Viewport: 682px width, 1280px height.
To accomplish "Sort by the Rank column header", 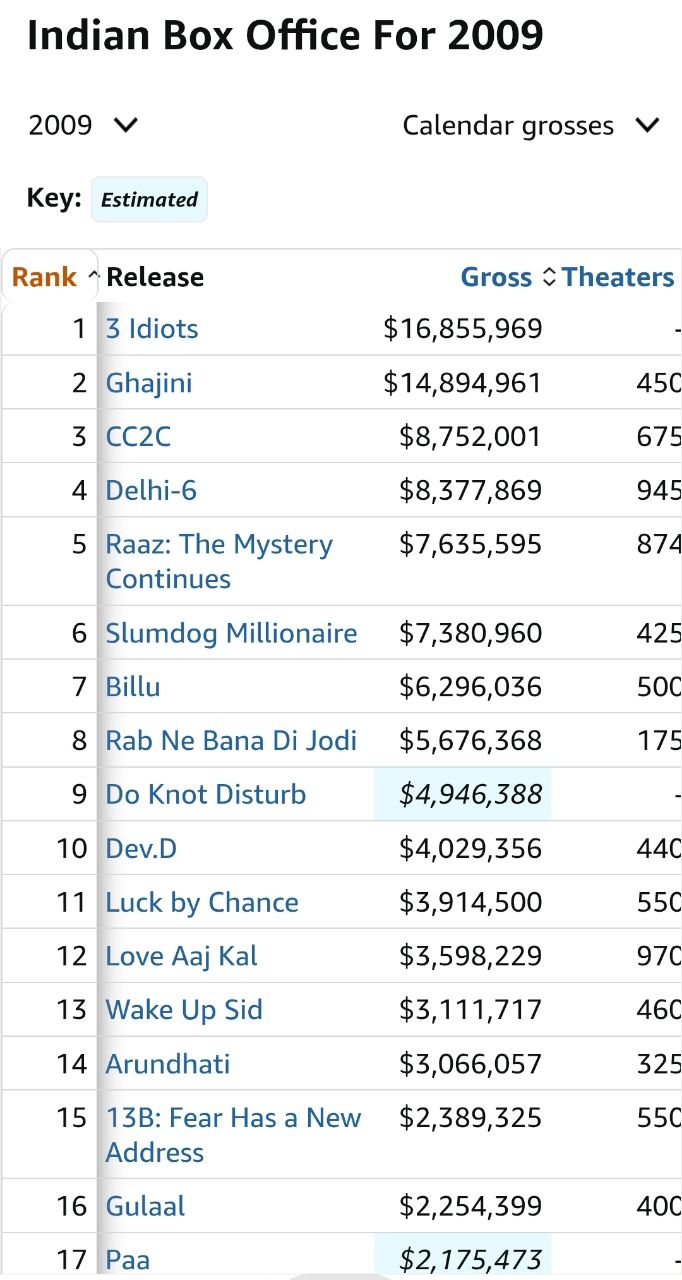I will pos(45,277).
